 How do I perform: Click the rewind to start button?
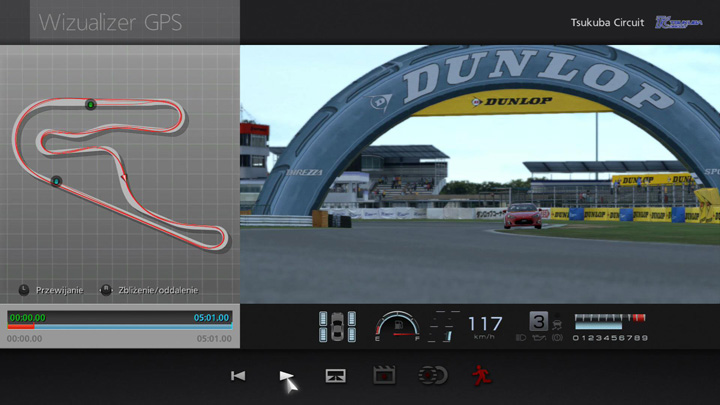pyautogui.click(x=238, y=376)
